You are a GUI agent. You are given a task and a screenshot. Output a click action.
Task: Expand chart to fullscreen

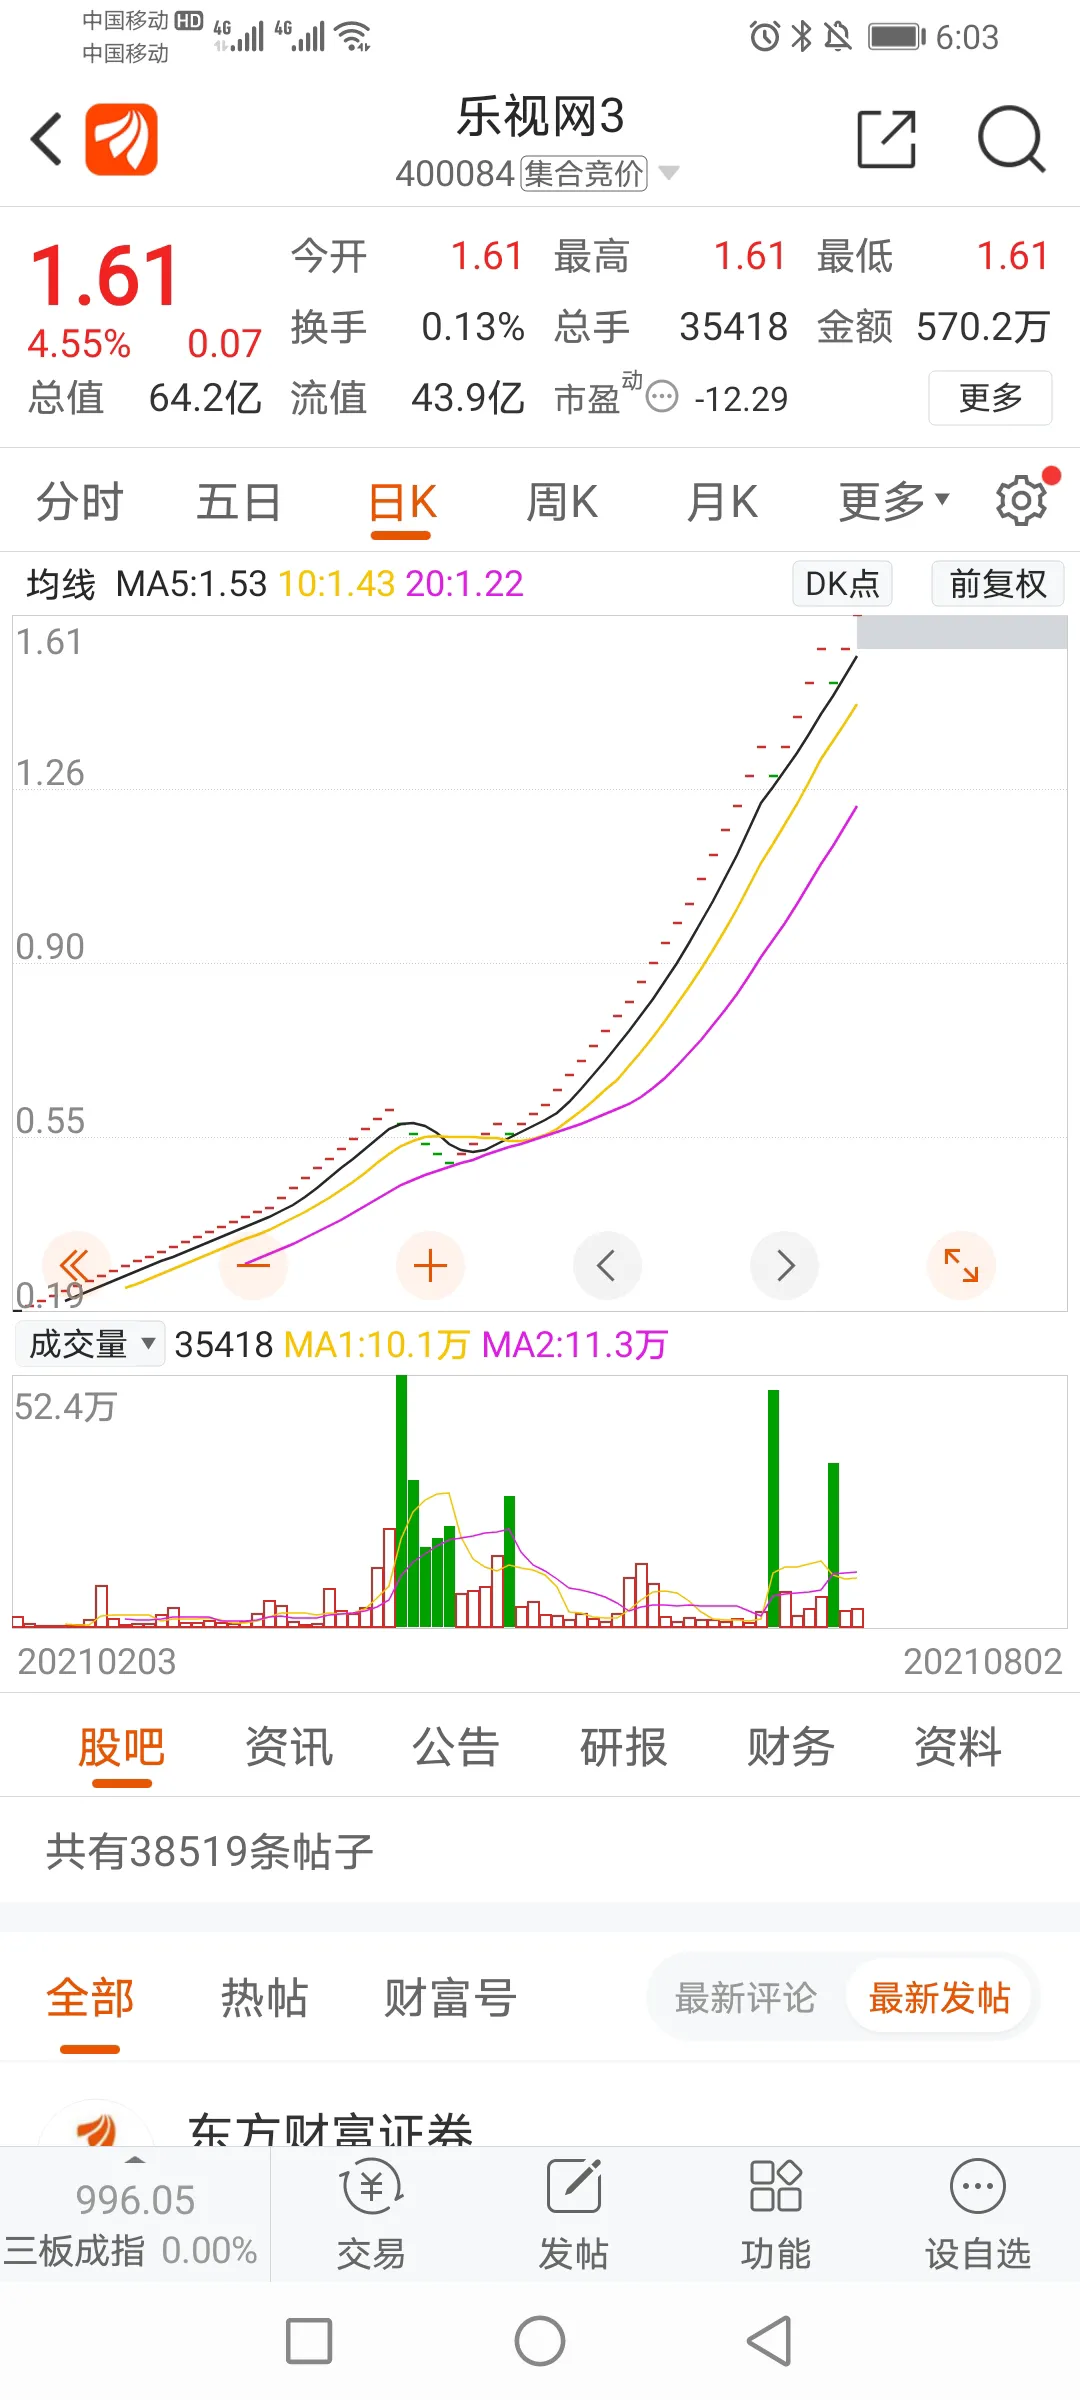point(962,1266)
